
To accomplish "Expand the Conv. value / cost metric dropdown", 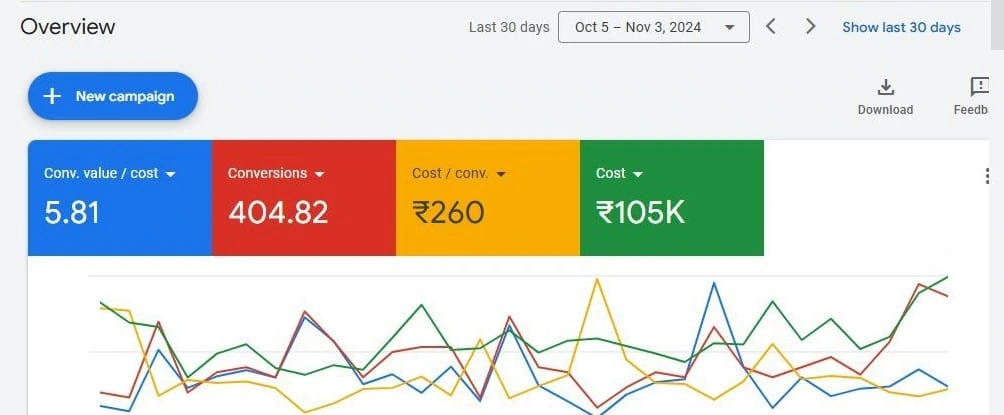I will click(170, 174).
